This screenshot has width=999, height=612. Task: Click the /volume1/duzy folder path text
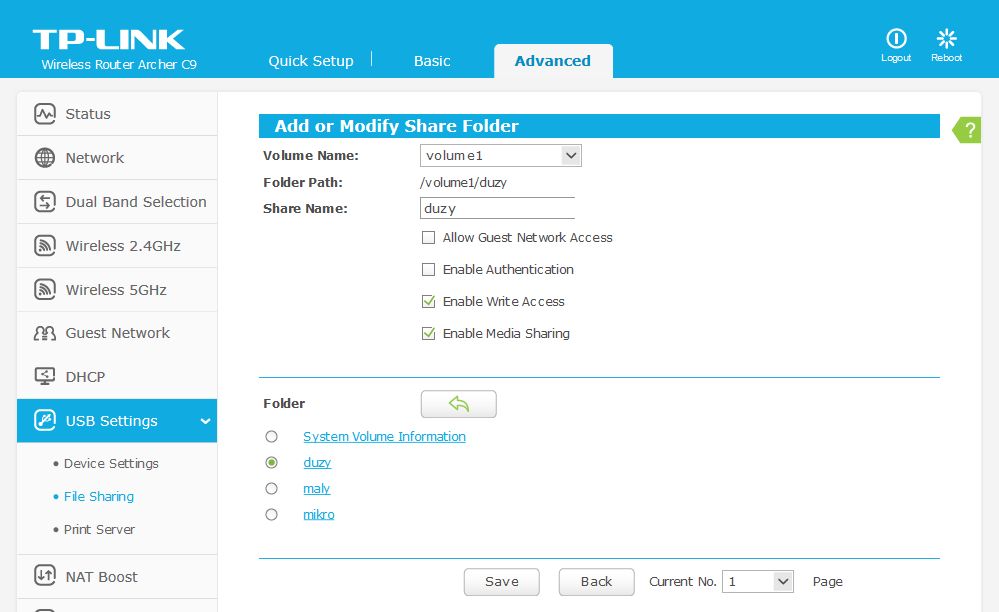point(463,183)
